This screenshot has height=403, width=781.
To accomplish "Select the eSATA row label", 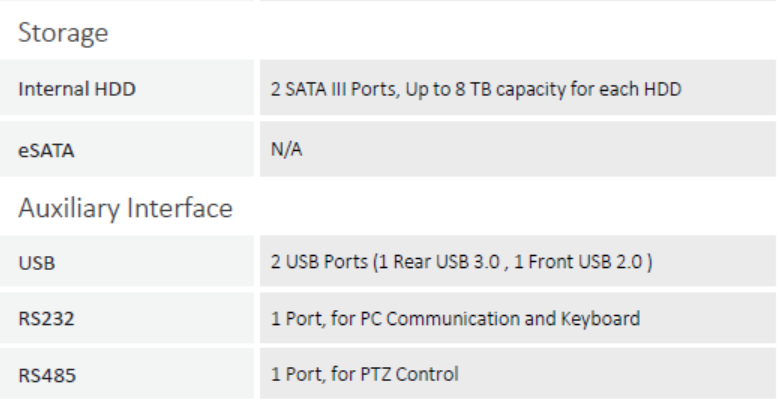I will pyautogui.click(x=127, y=149).
